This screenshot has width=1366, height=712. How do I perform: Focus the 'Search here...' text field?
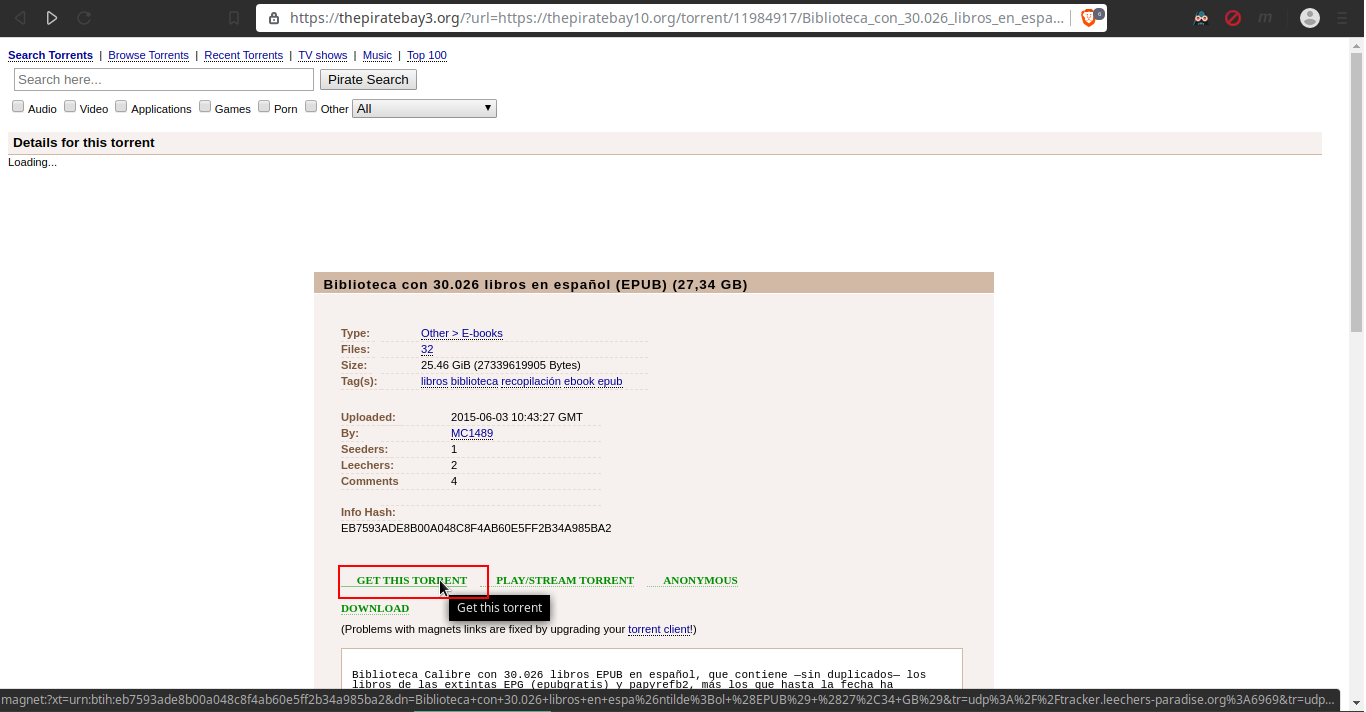[164, 80]
